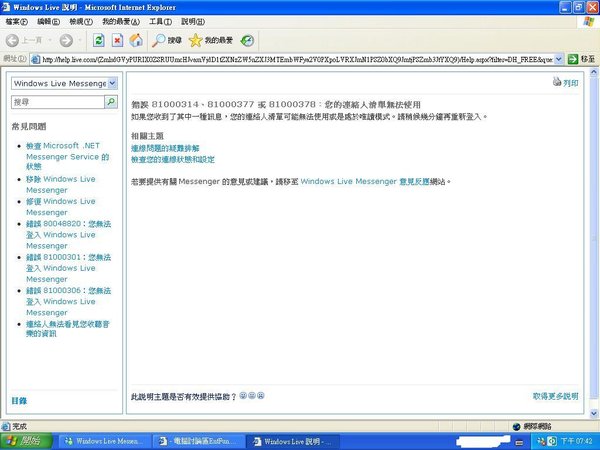Viewport: 600px width, 450px height.
Task: Open link 檢查您的連線狀態和設定
Action: pyautogui.click(x=173, y=159)
